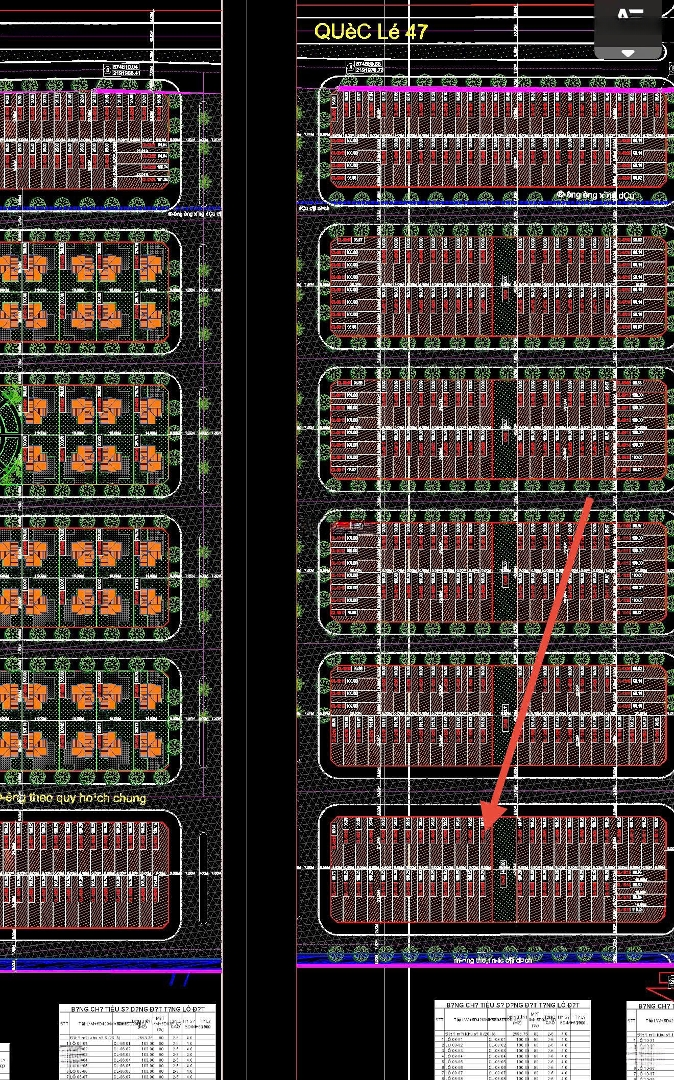Click the text annotation icon in top-right panel
Image resolution: width=674 pixels, height=1080 pixels.
click(630, 16)
